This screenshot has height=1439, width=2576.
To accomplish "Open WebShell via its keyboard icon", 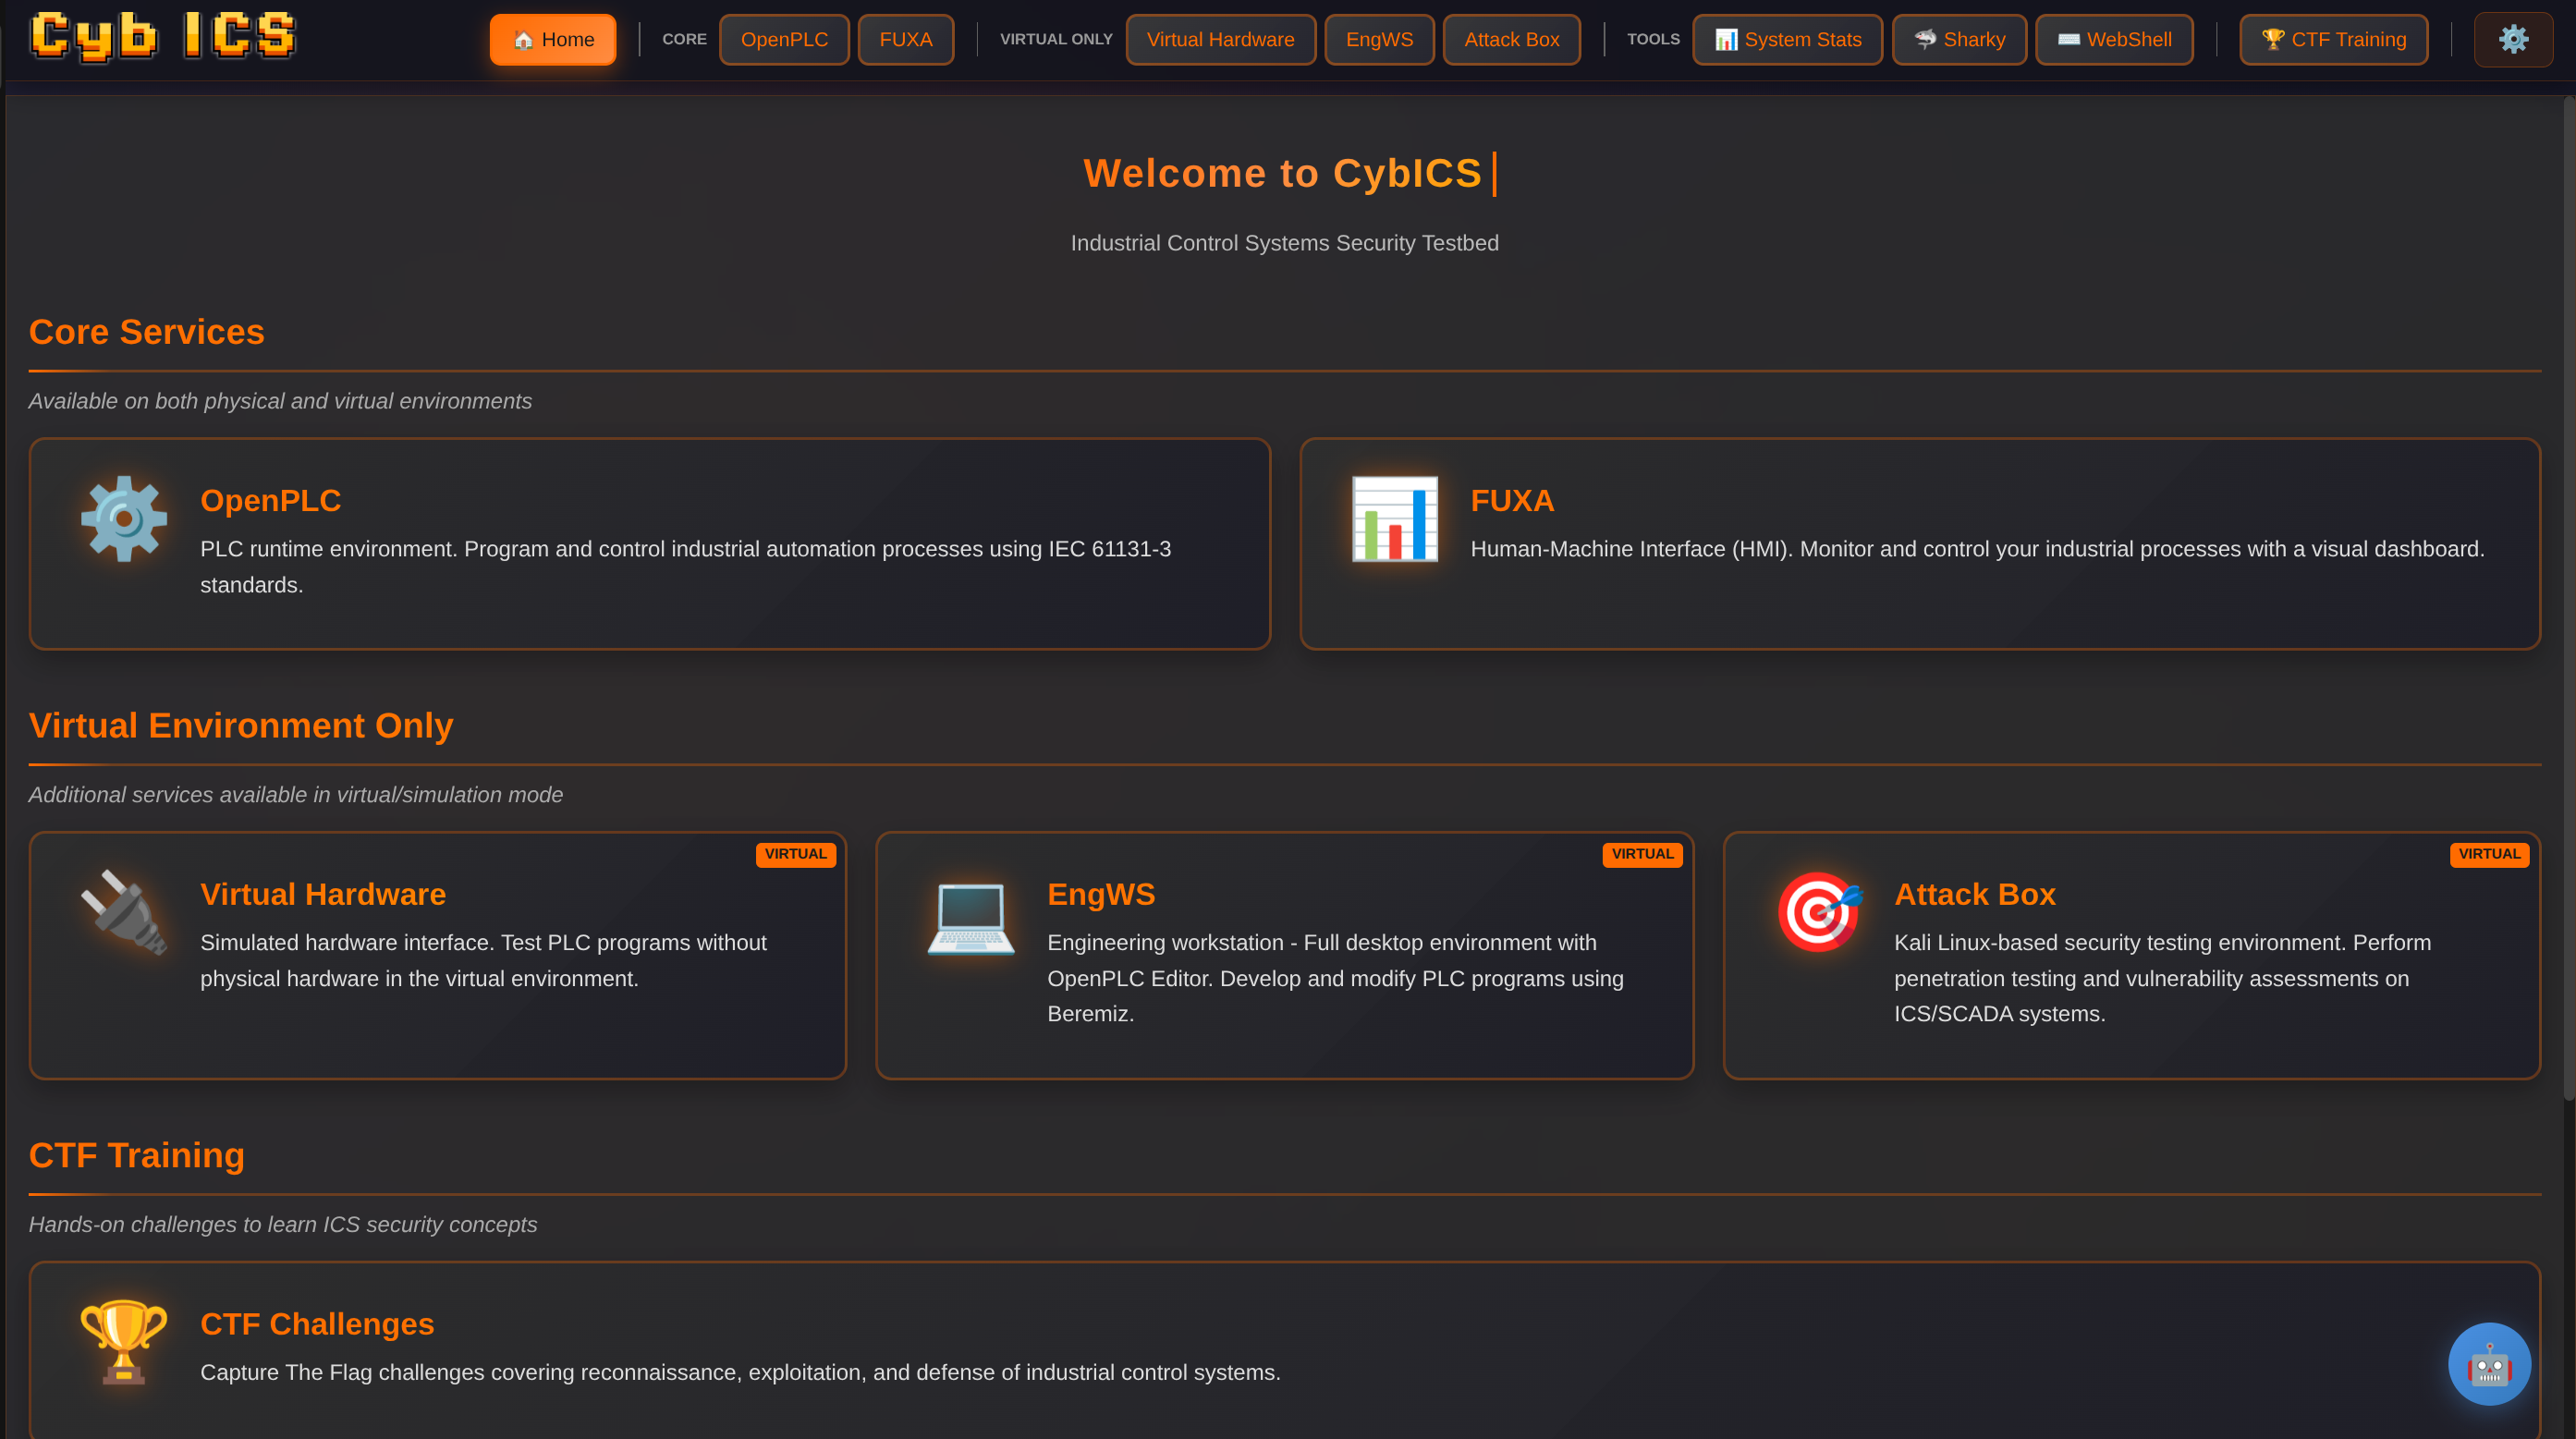I will [2066, 39].
